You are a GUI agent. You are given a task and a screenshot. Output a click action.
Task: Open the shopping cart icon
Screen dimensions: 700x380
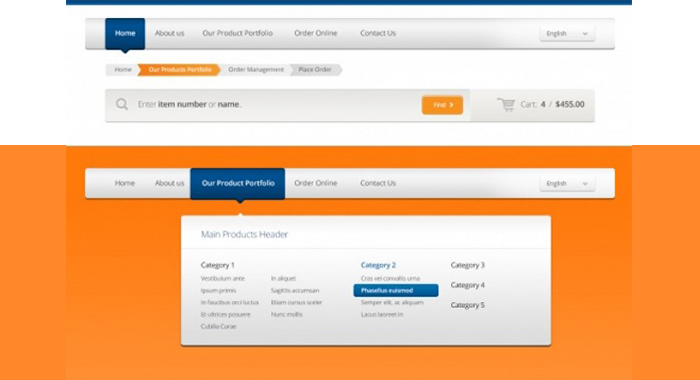click(x=506, y=104)
